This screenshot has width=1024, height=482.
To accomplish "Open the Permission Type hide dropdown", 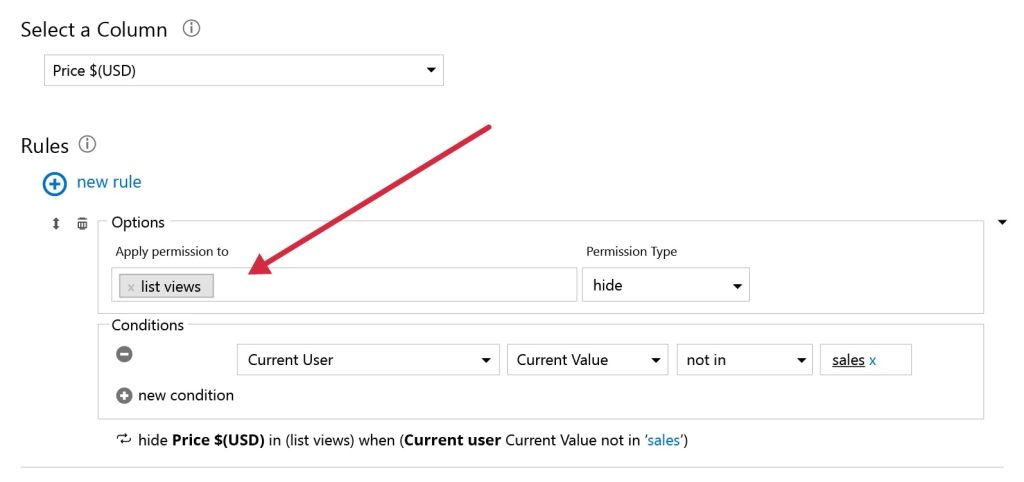I will 666,285.
